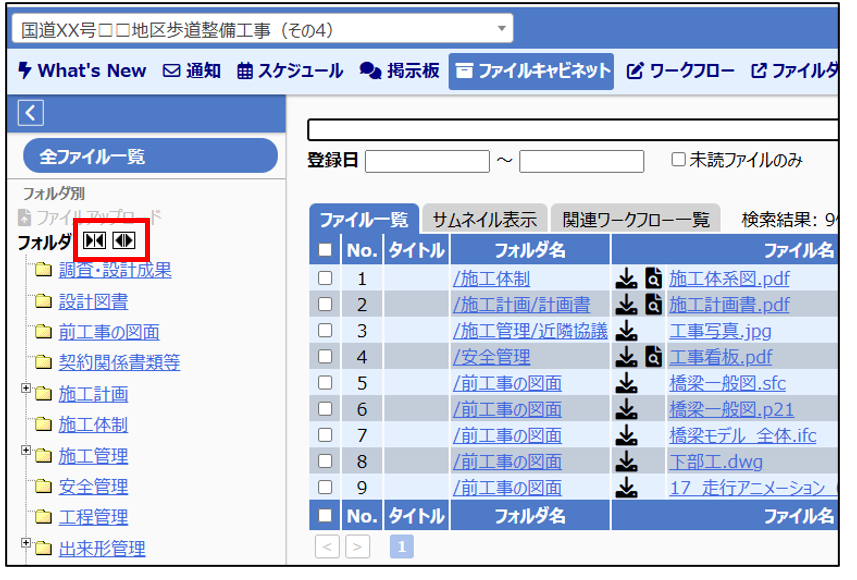
Task: Preview 工事看板.pdf with the magnifier icon
Action: (x=653, y=357)
